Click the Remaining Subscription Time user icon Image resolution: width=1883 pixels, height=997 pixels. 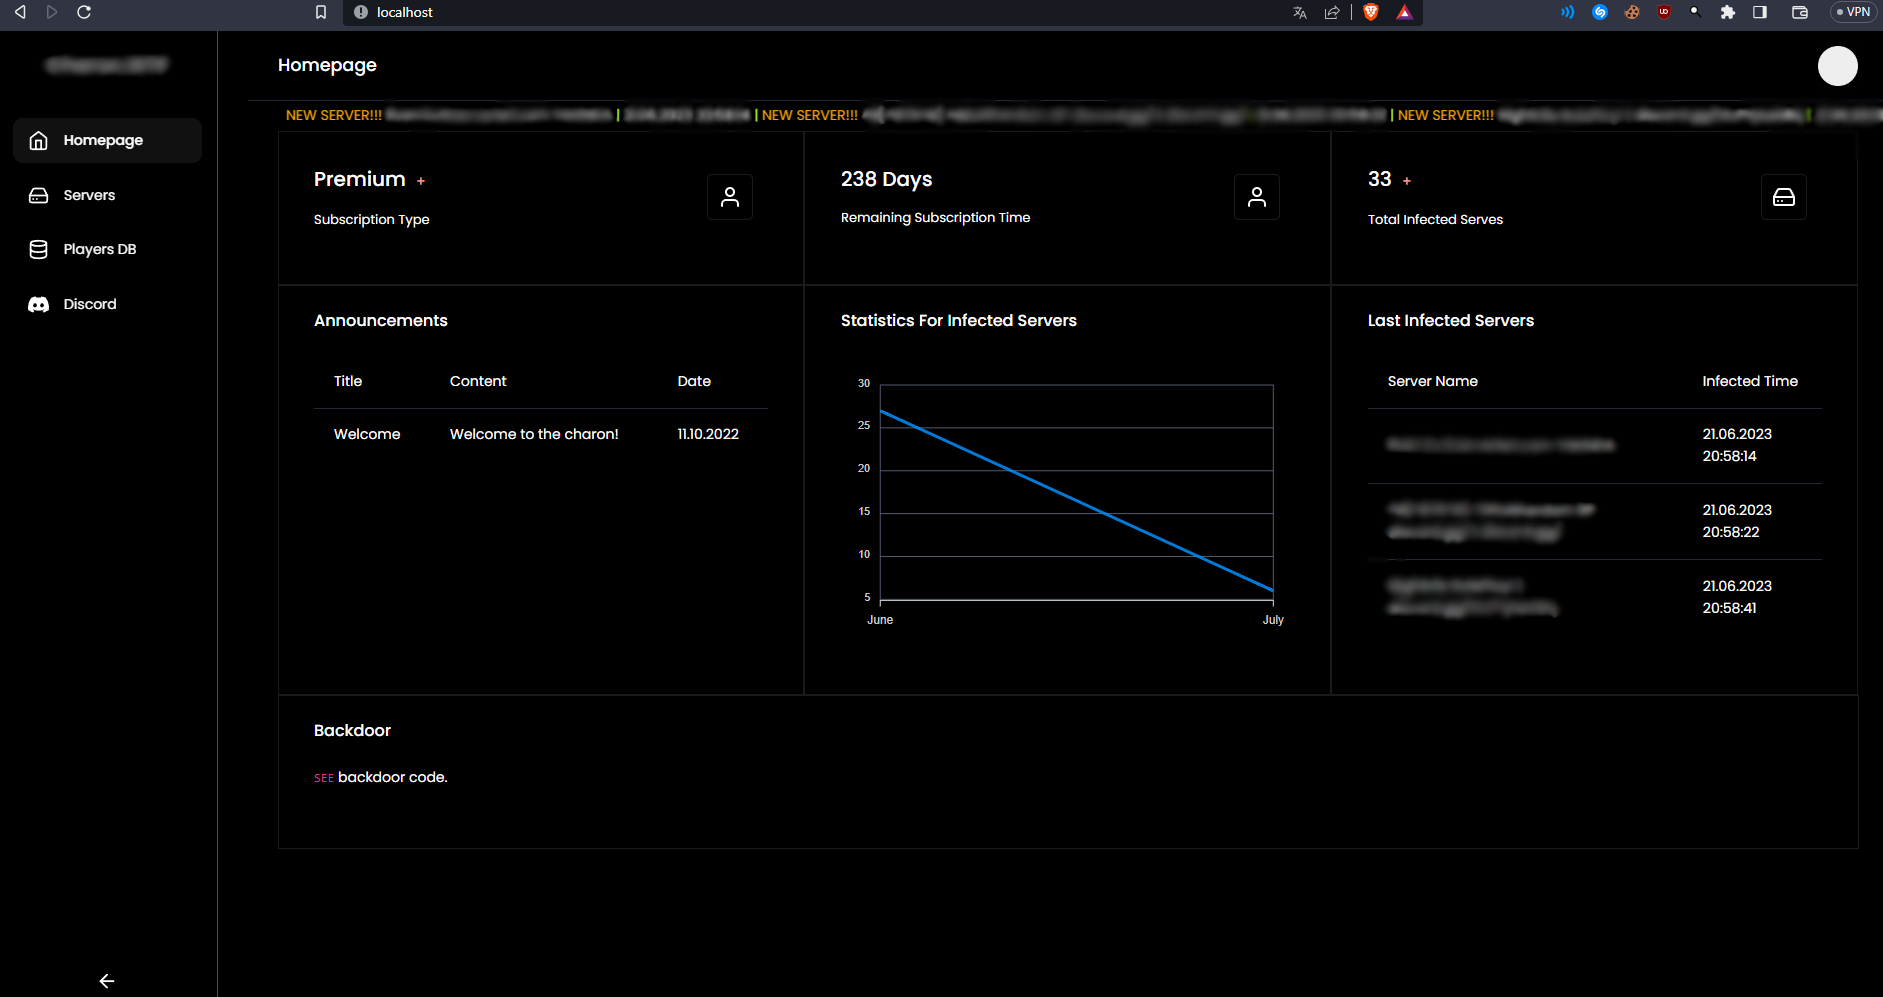[x=1257, y=197]
